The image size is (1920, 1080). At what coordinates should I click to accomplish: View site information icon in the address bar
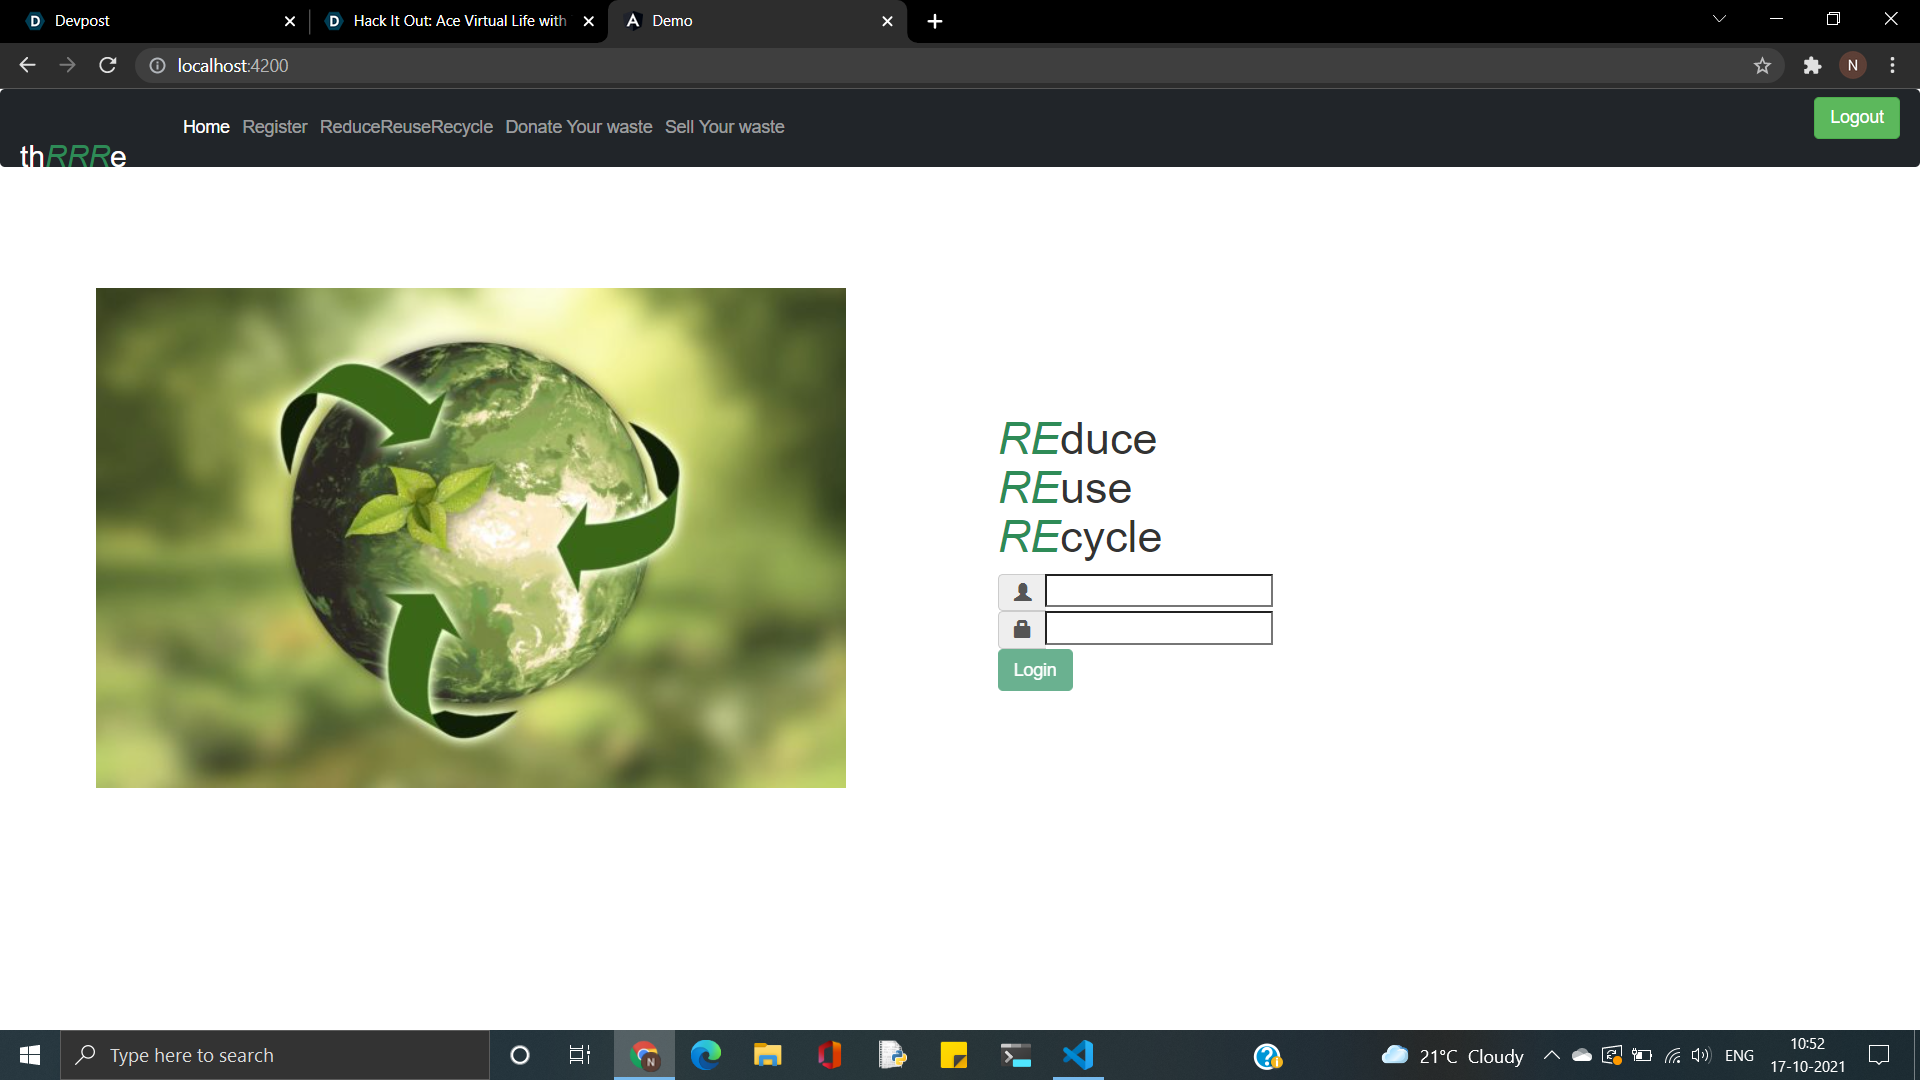pyautogui.click(x=157, y=65)
